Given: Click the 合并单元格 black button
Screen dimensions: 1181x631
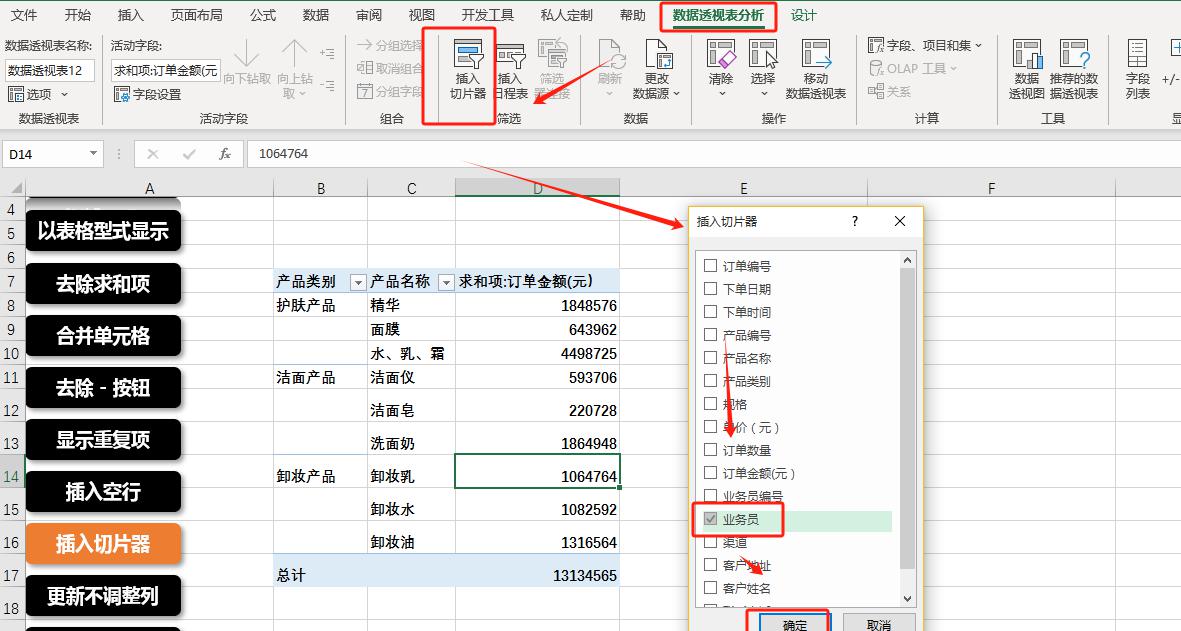Looking at the screenshot, I should coord(104,335).
